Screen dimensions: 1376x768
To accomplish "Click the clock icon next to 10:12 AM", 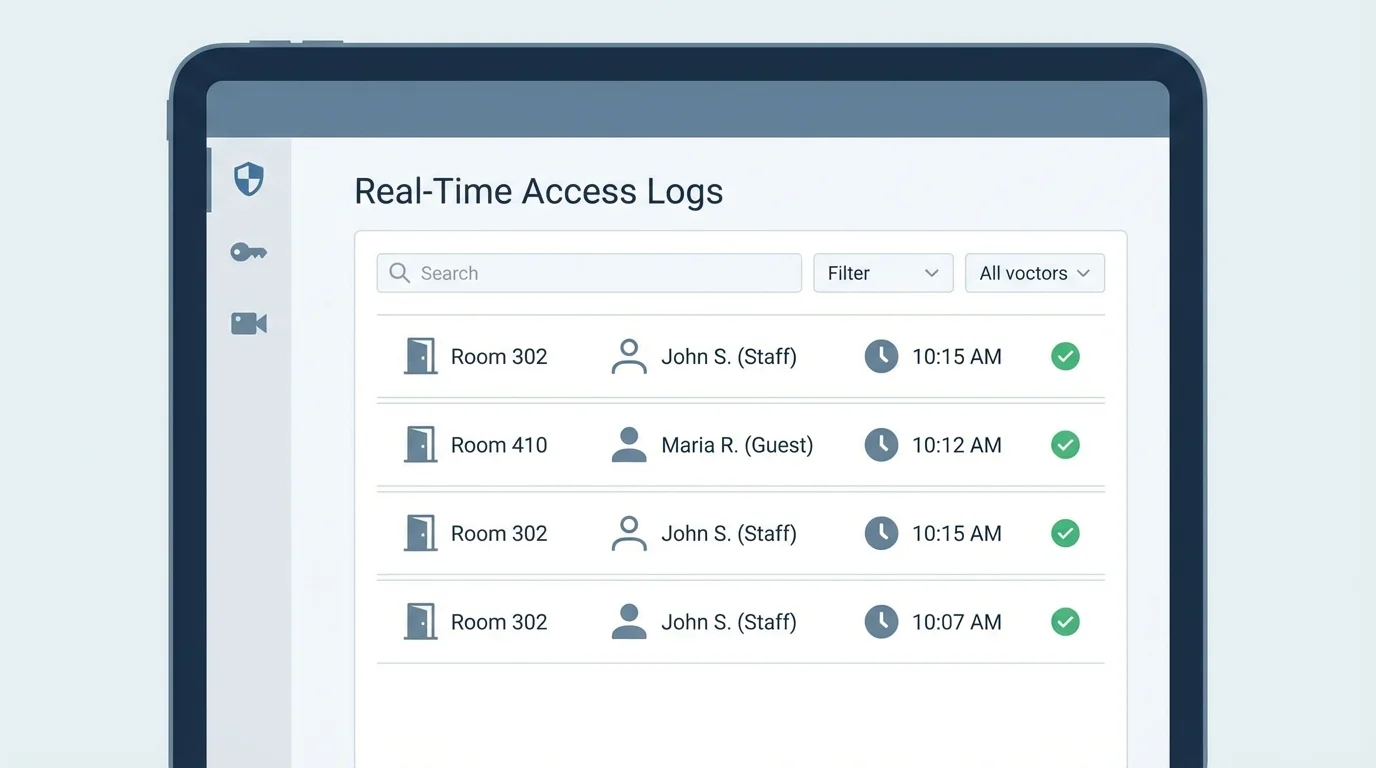I will point(881,444).
